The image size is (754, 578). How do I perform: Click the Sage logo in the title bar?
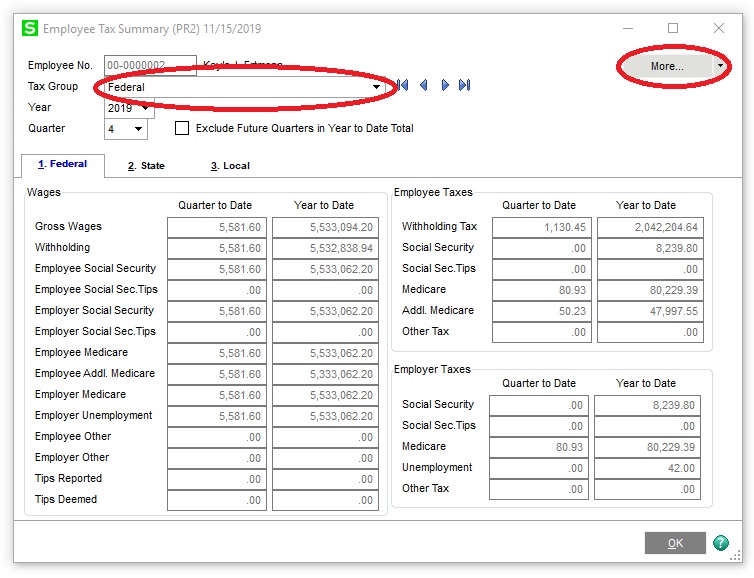[30, 28]
